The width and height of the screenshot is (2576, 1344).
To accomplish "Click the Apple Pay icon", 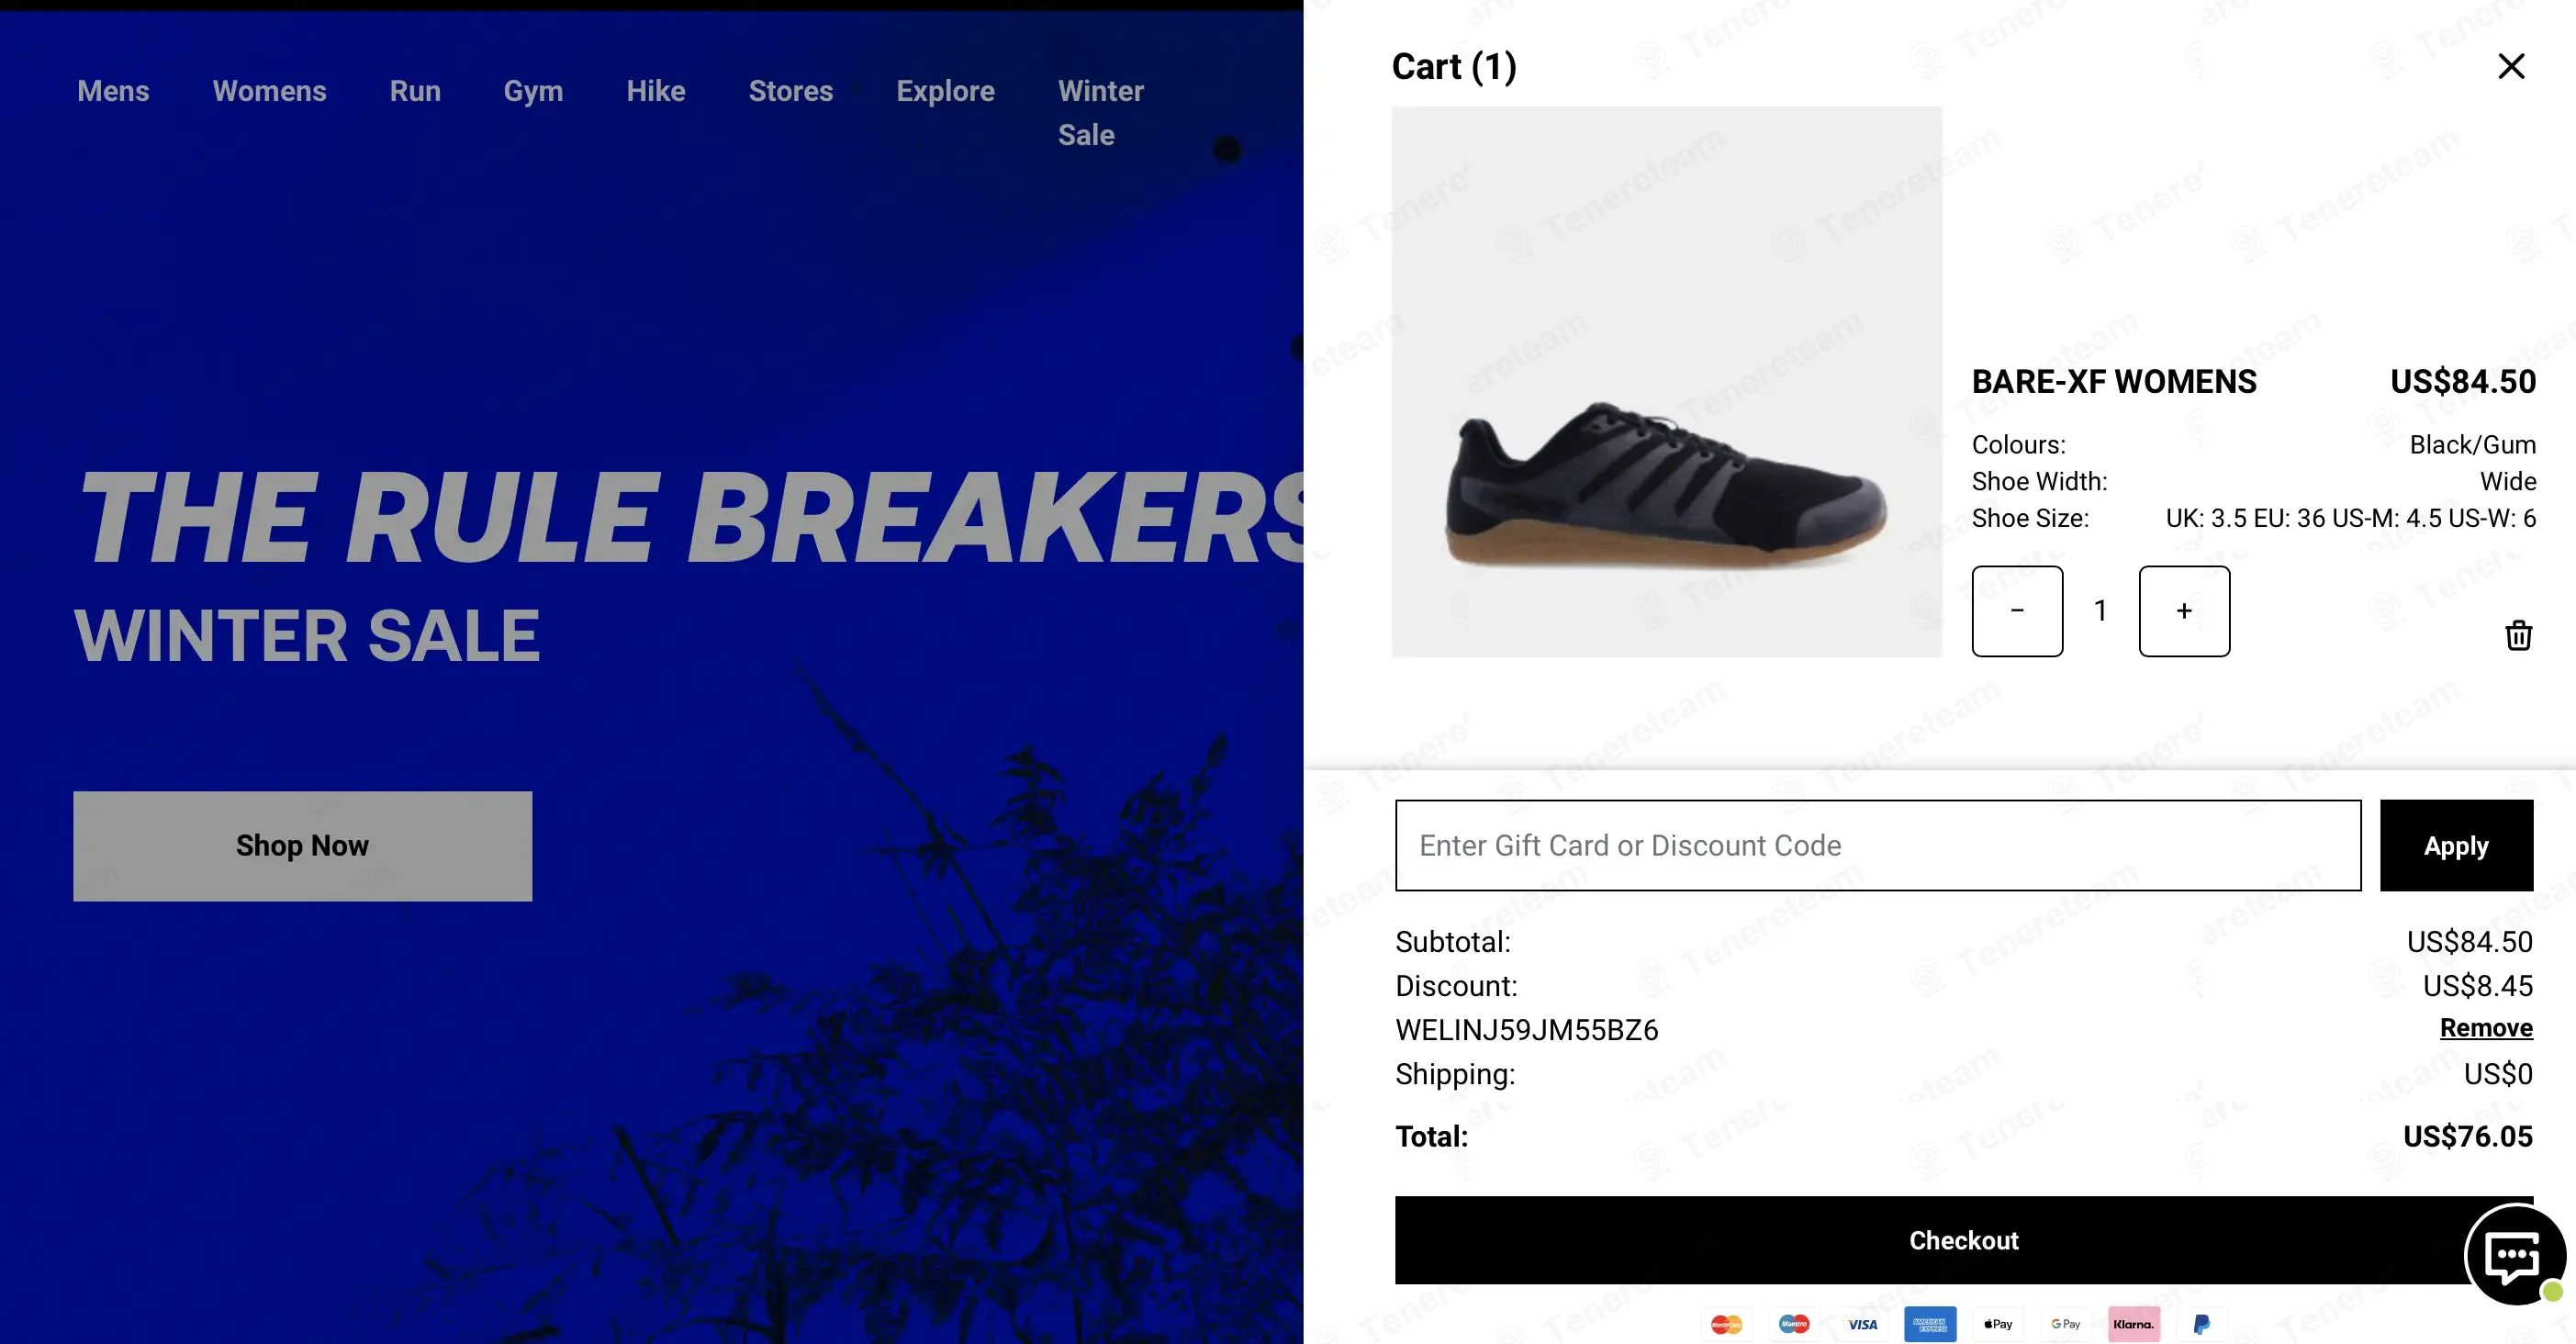I will [1998, 1324].
